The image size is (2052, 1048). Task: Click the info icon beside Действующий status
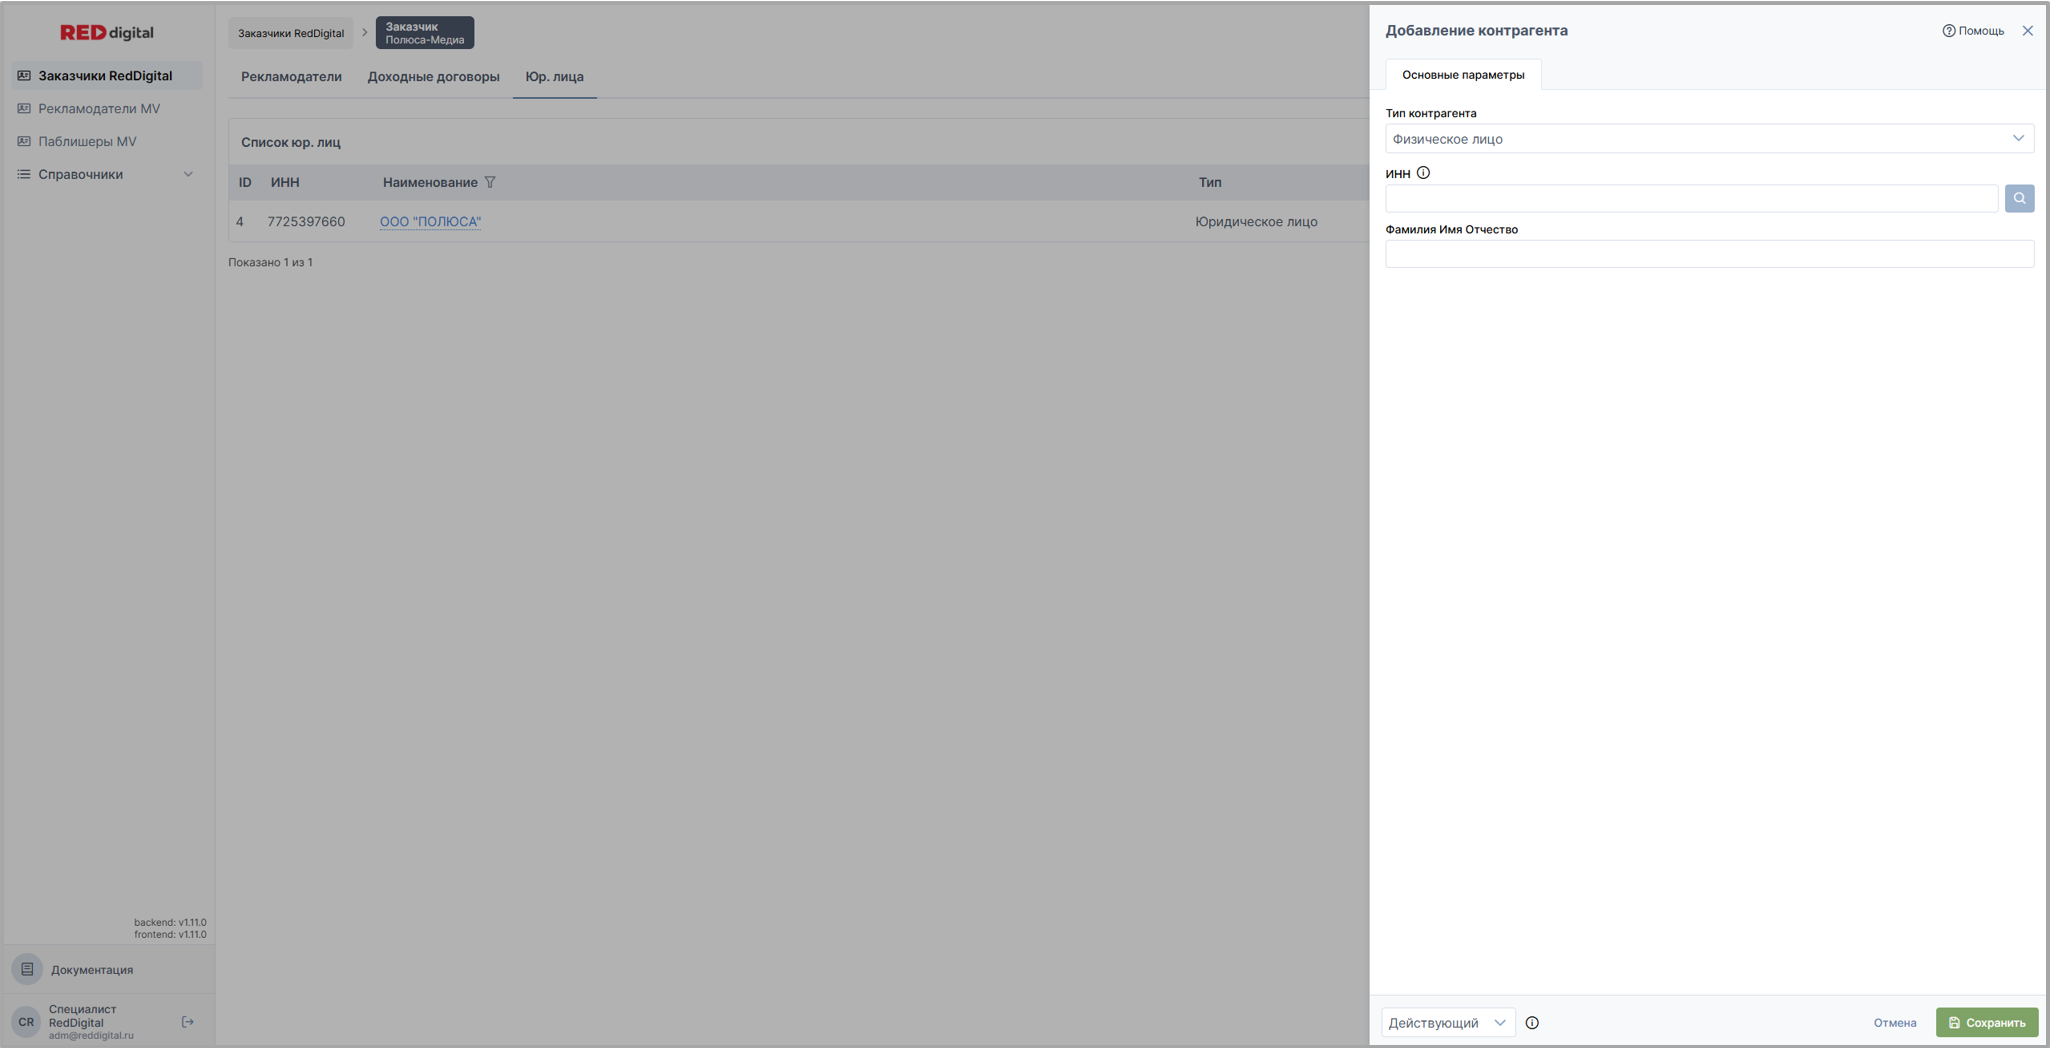1531,1022
